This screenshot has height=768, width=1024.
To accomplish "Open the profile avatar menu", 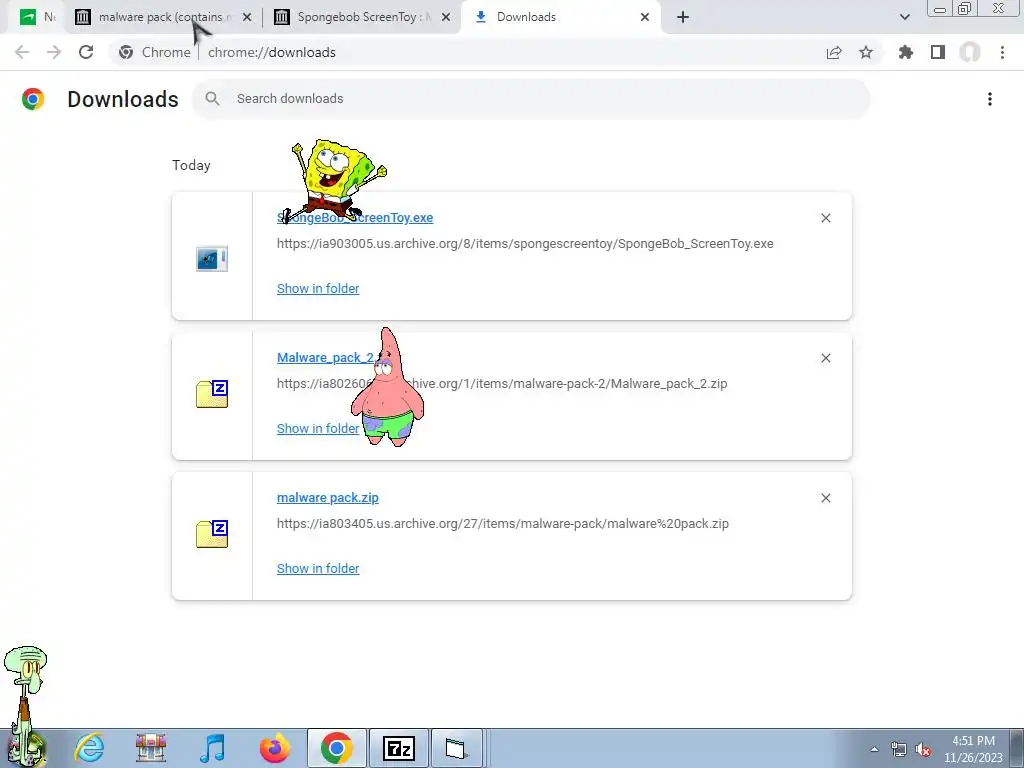I will click(970, 52).
